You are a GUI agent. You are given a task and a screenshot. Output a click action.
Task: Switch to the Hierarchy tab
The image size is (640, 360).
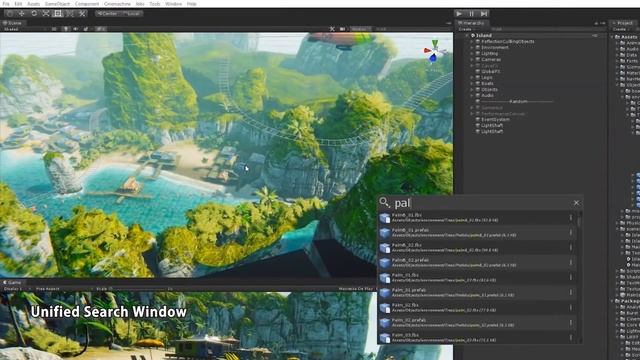(471, 23)
